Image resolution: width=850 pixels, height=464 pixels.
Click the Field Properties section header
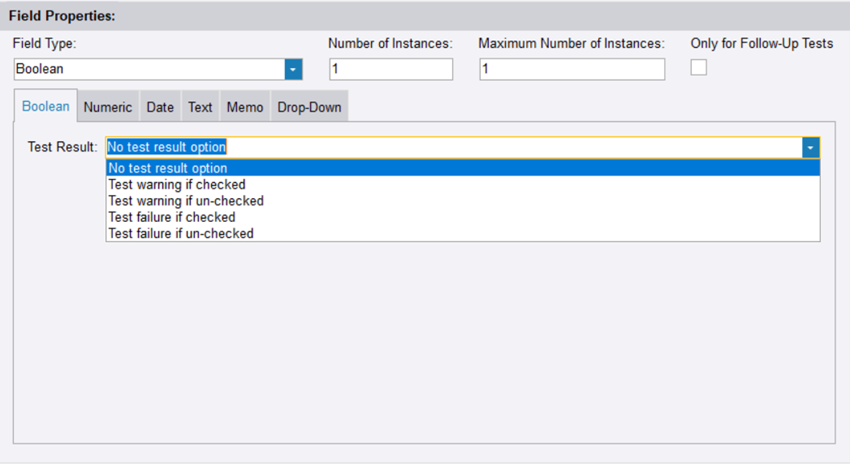click(x=62, y=16)
